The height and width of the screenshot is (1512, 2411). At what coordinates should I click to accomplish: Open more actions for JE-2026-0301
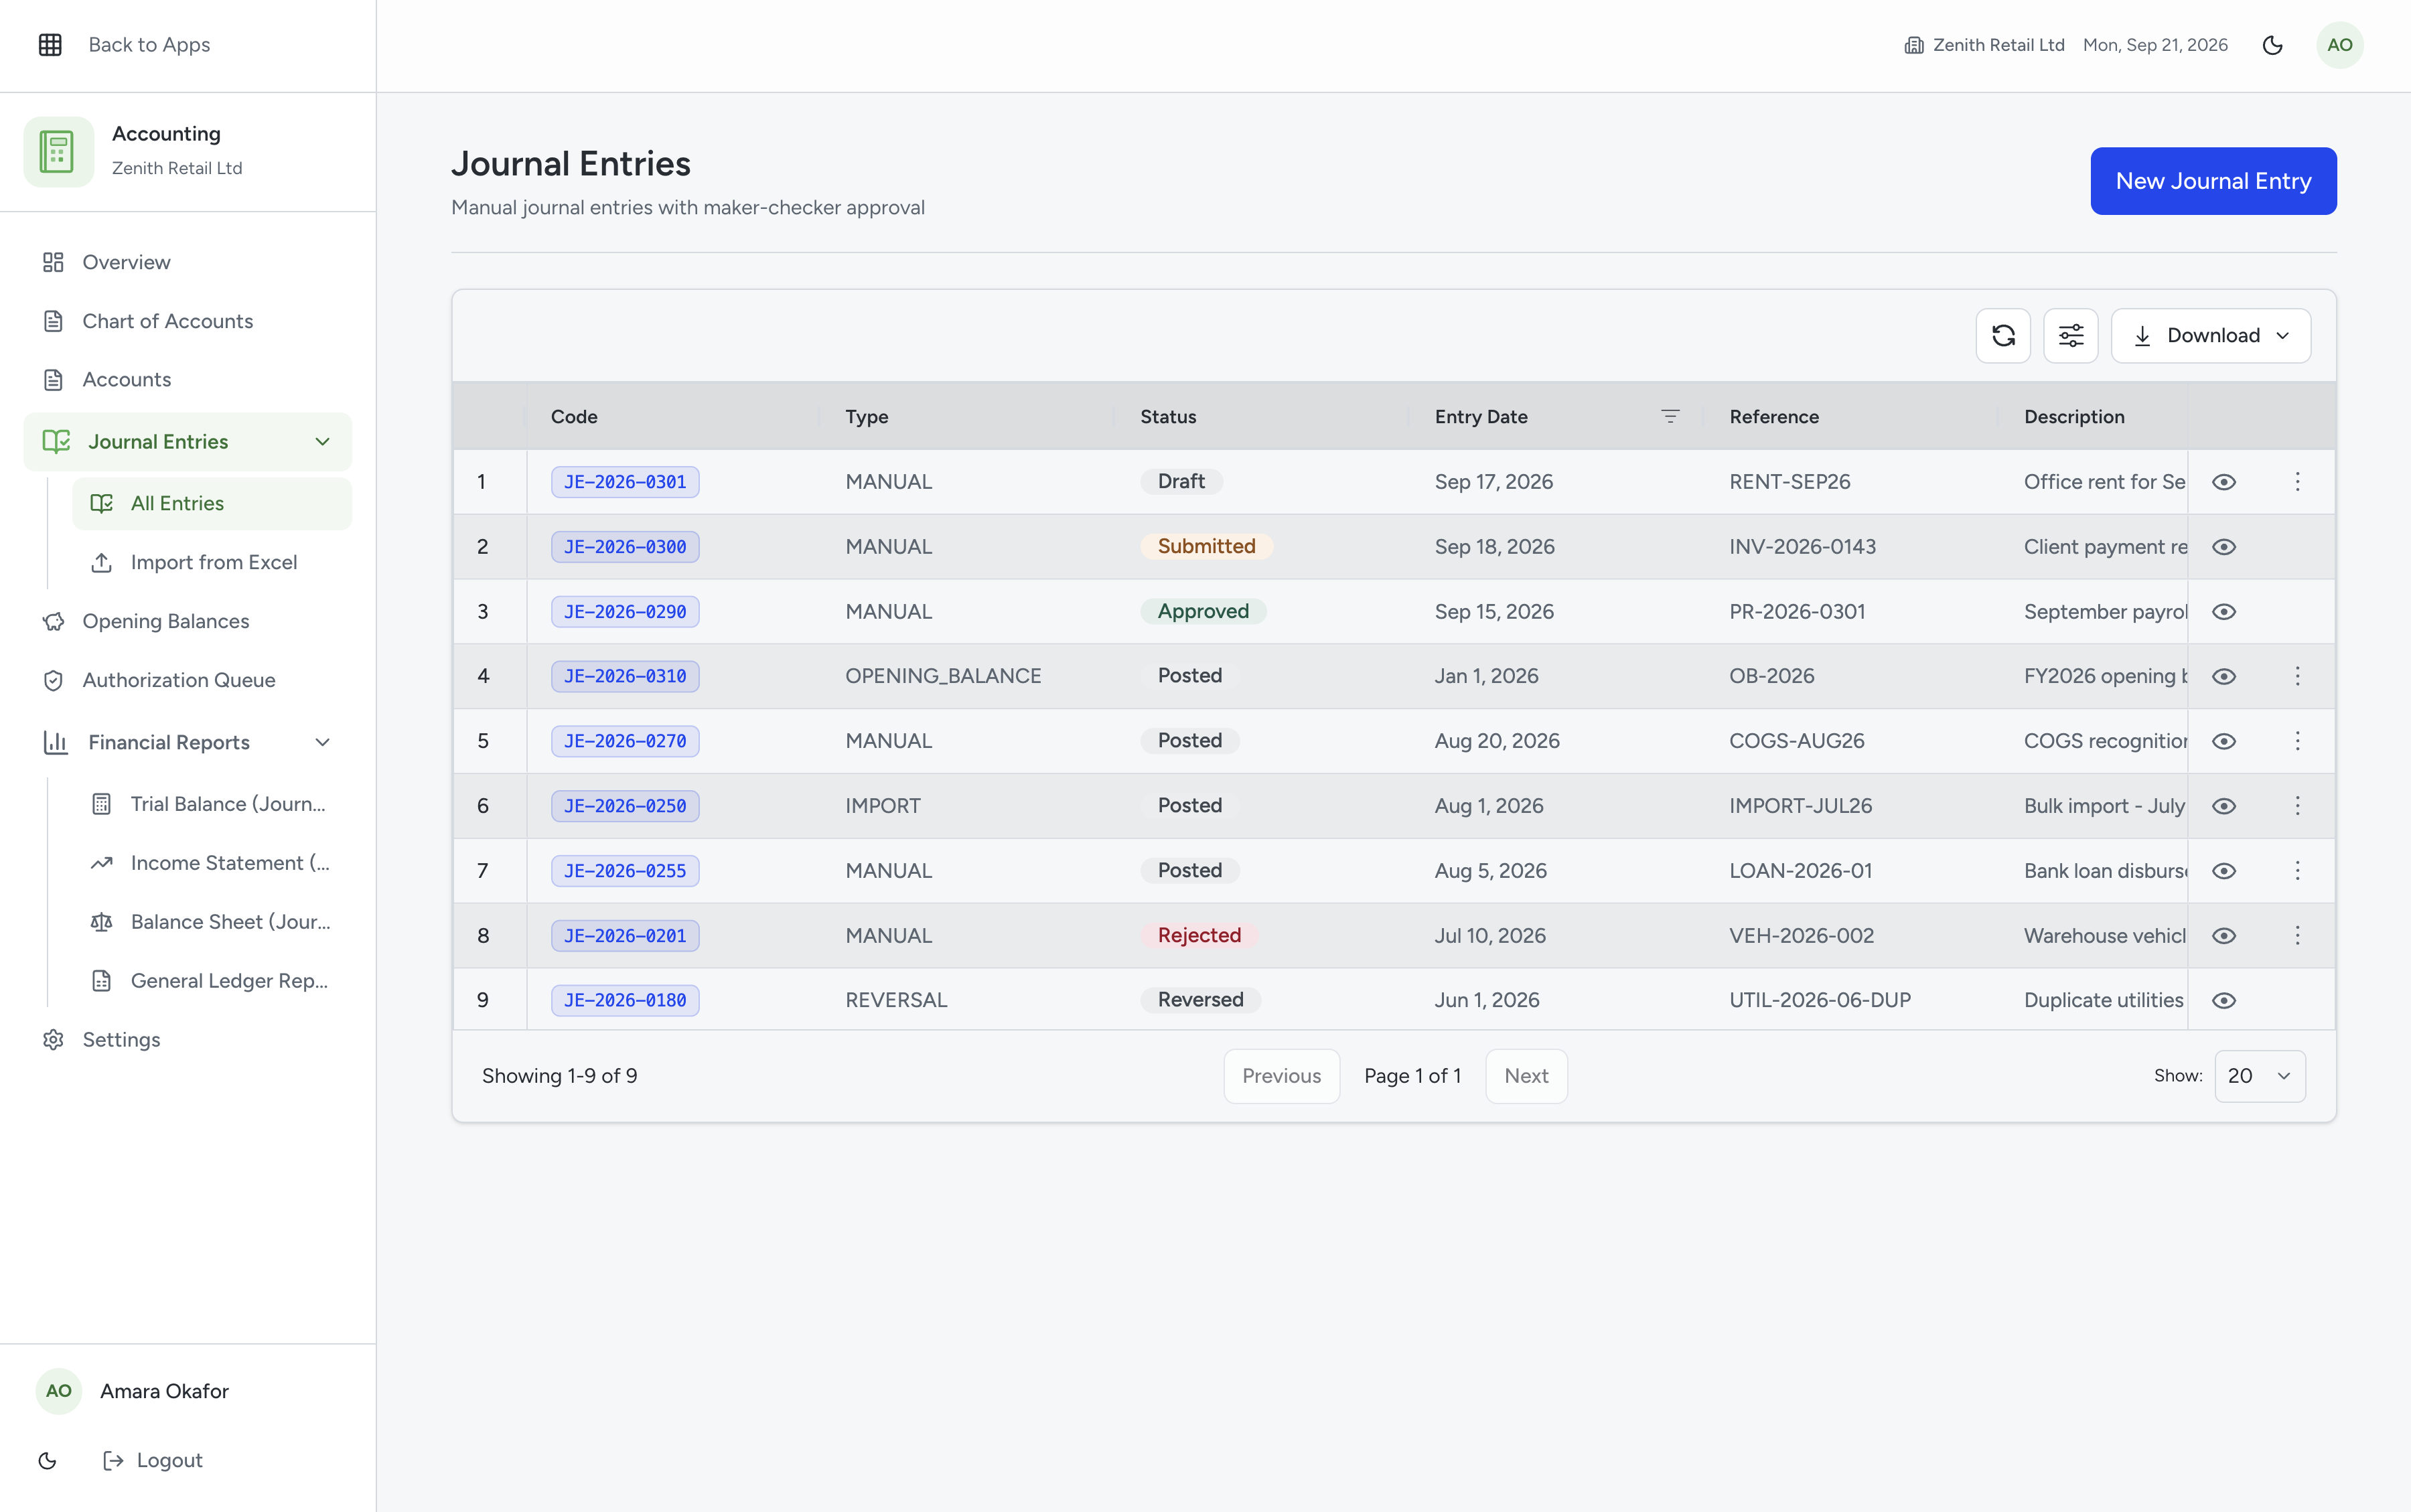point(2297,482)
